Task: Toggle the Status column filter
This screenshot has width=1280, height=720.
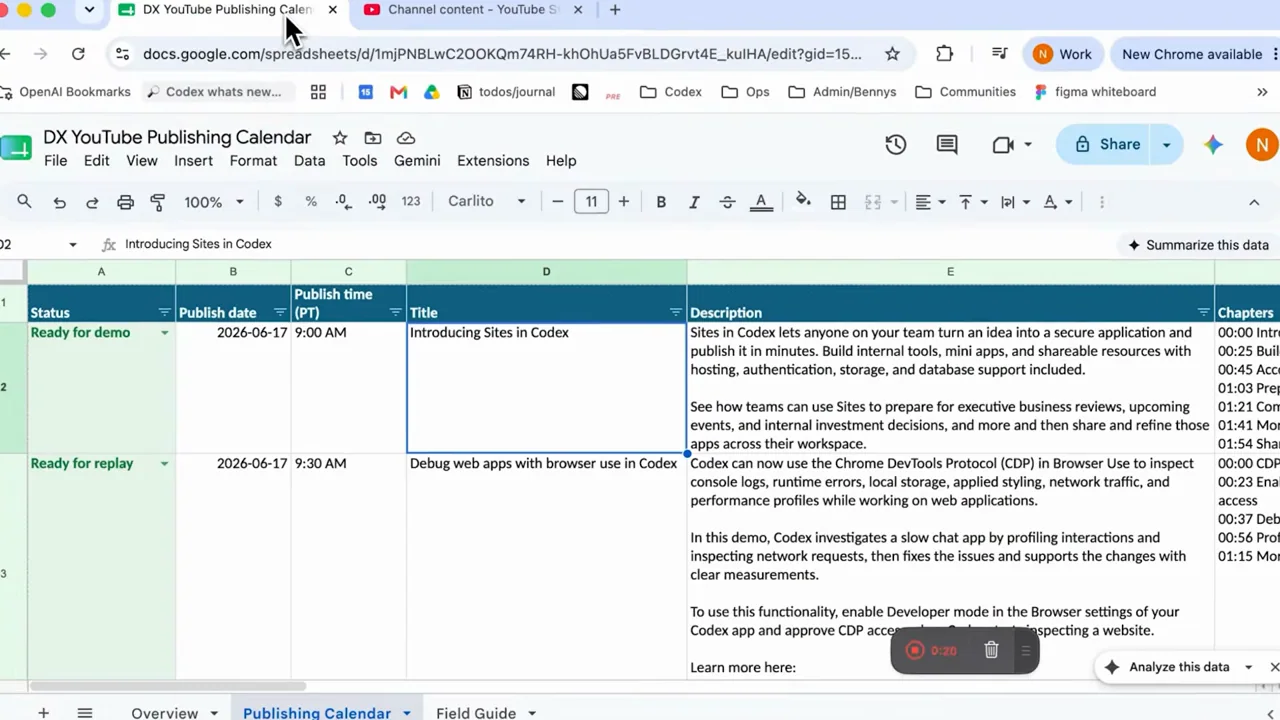Action: (x=164, y=313)
